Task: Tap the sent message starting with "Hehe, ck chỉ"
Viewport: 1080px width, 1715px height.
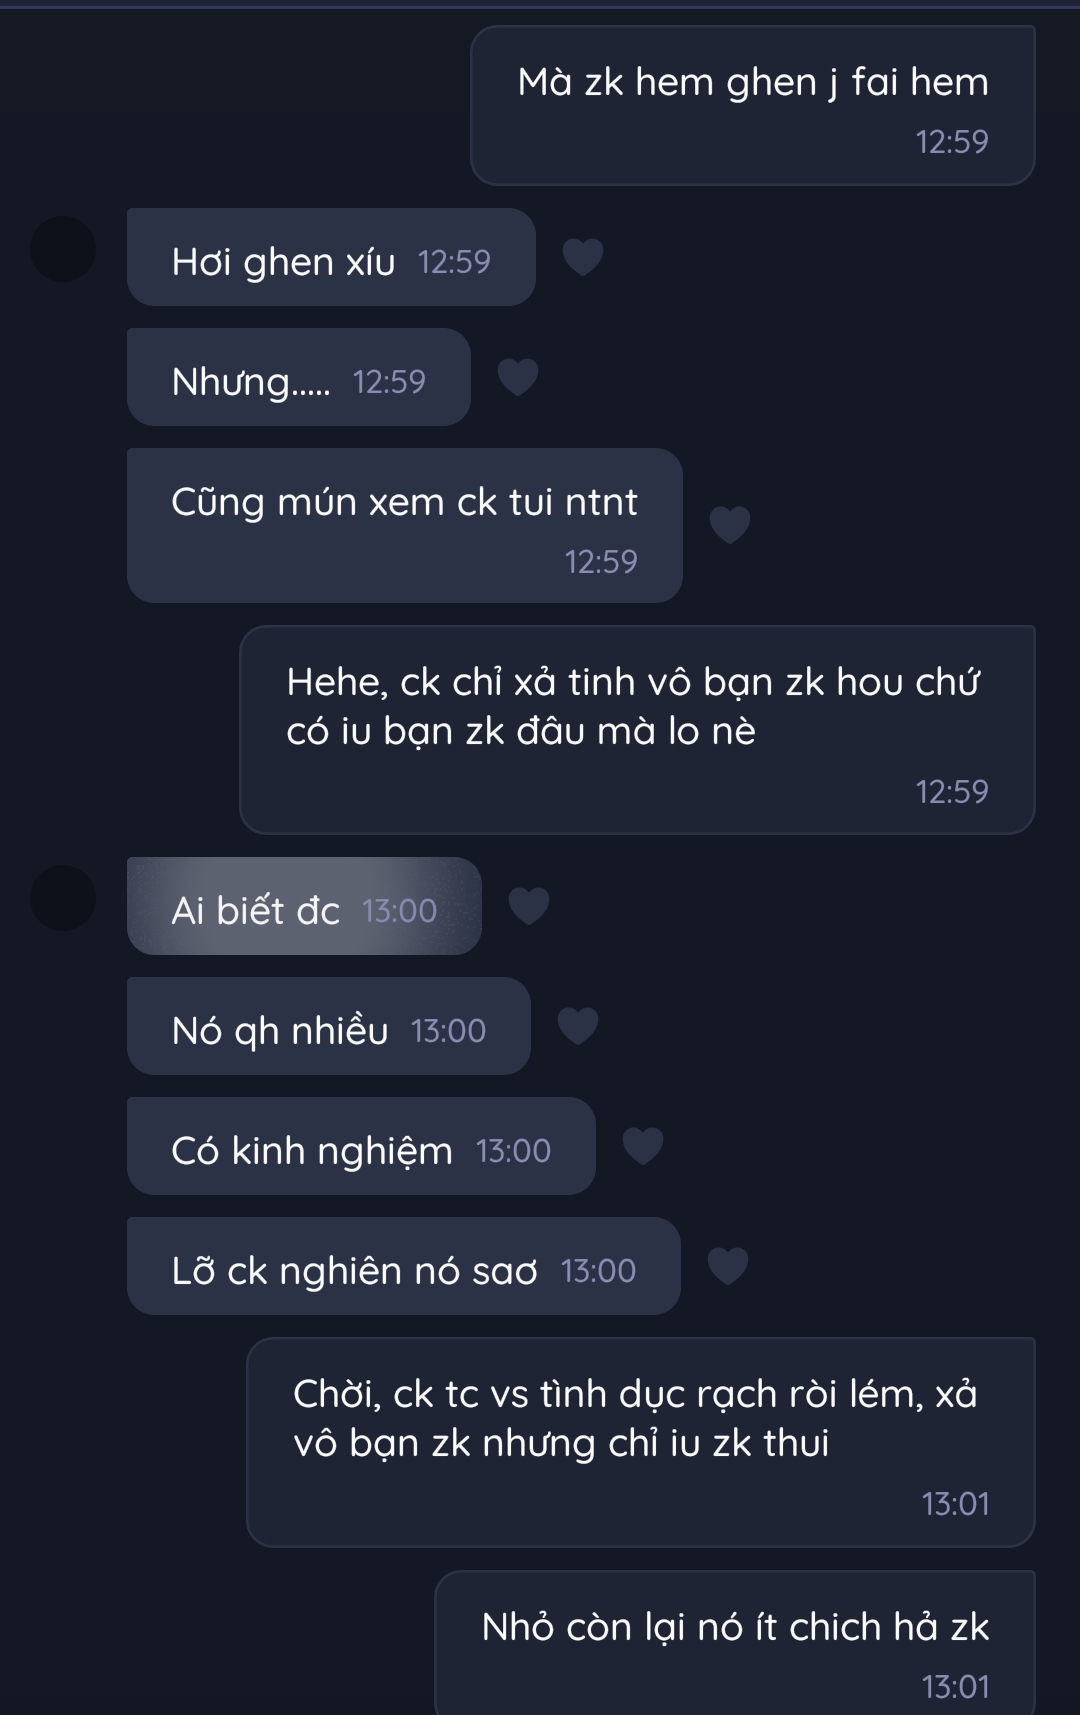Action: click(636, 730)
